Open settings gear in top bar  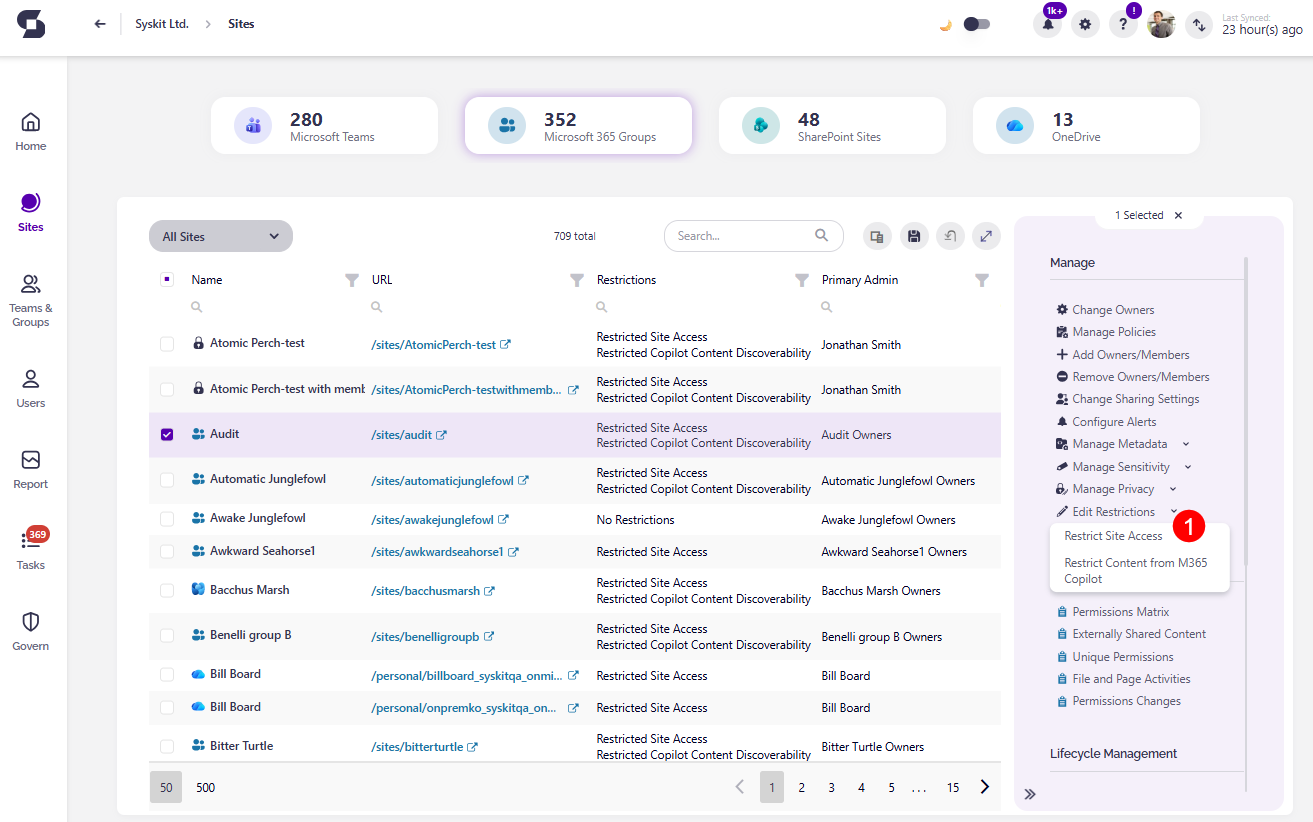[x=1085, y=25]
